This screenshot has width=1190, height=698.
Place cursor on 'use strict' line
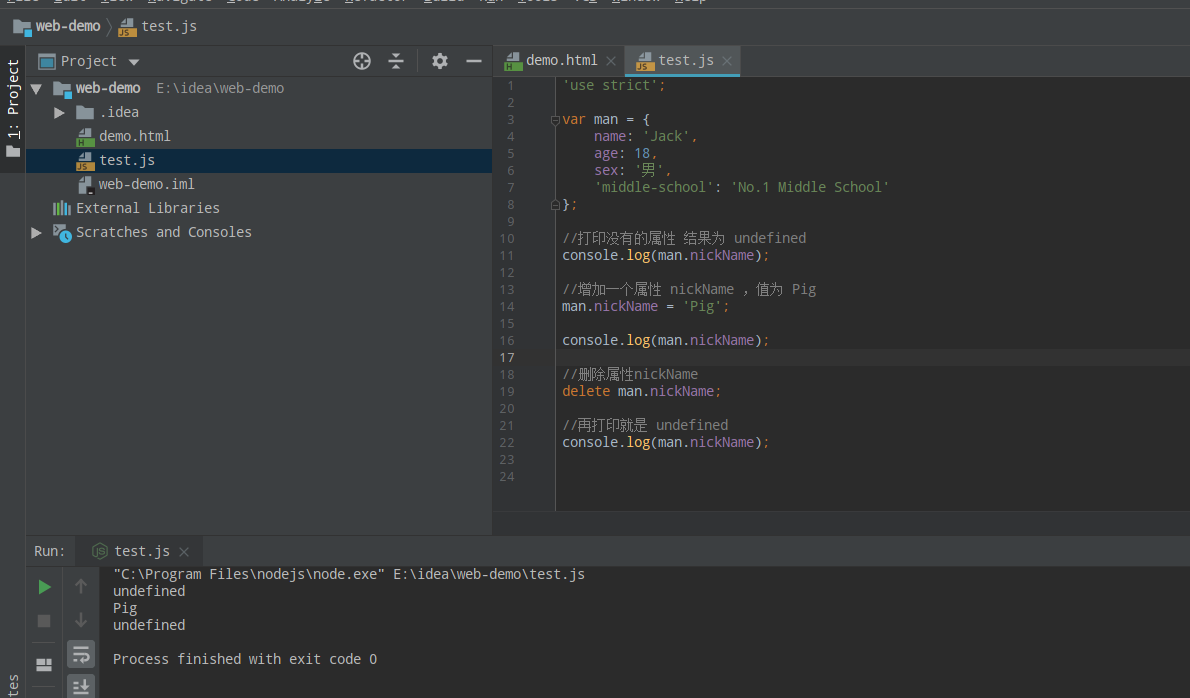pos(613,86)
